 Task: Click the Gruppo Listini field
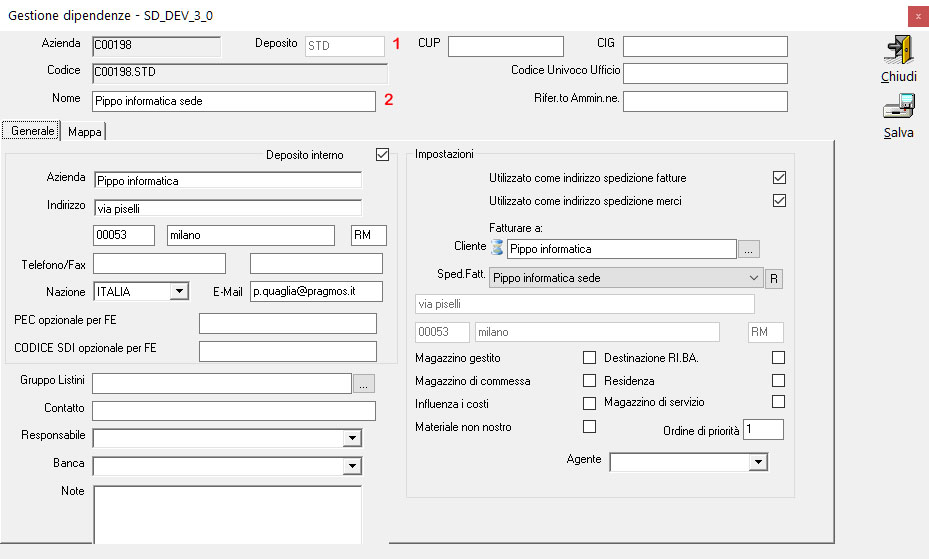coord(222,383)
